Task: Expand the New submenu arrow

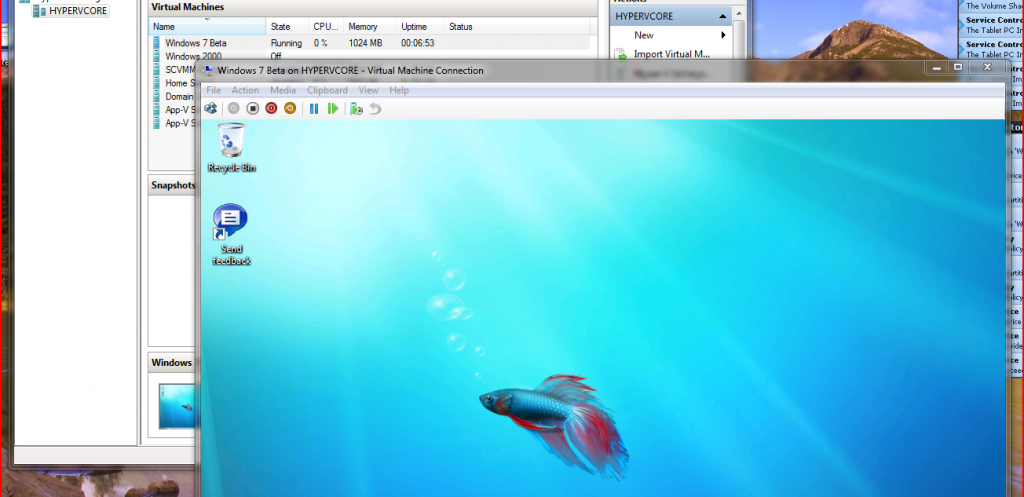Action: (724, 35)
